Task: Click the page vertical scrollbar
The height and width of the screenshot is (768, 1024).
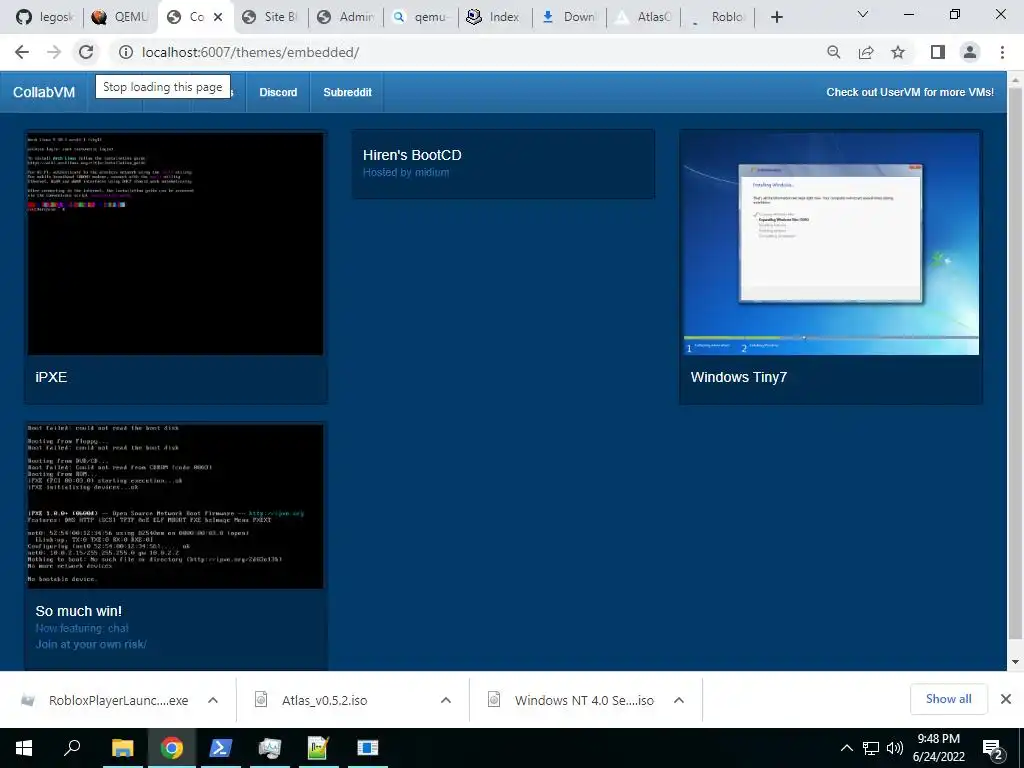Action: 1015,363
